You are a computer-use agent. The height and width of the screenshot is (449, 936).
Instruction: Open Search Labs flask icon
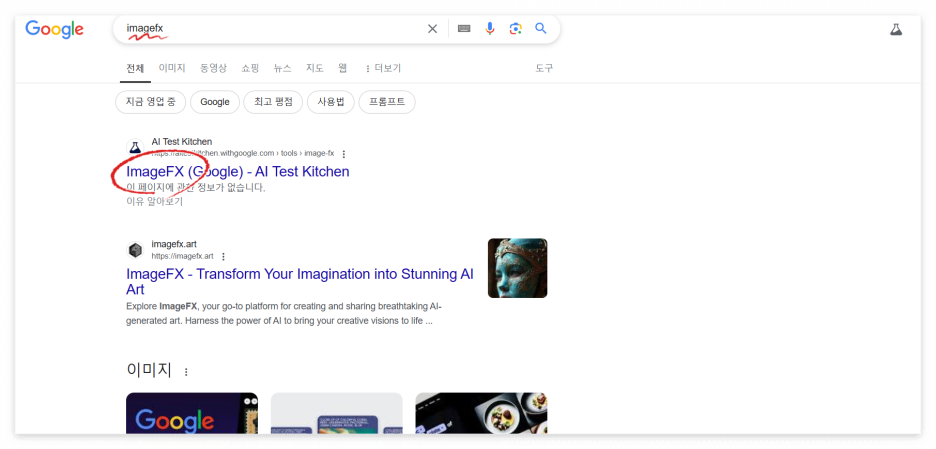[896, 29]
